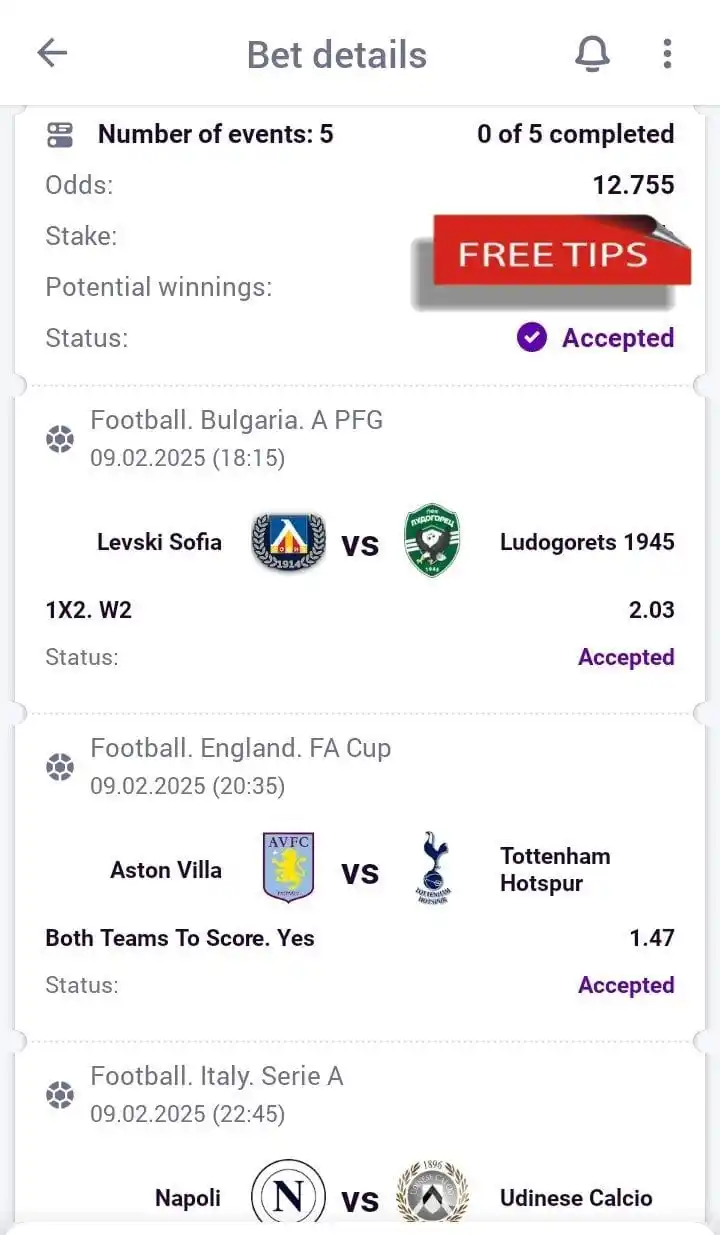Open the three-dot overflow menu
Screen dimensions: 720x1235
[x=667, y=53]
